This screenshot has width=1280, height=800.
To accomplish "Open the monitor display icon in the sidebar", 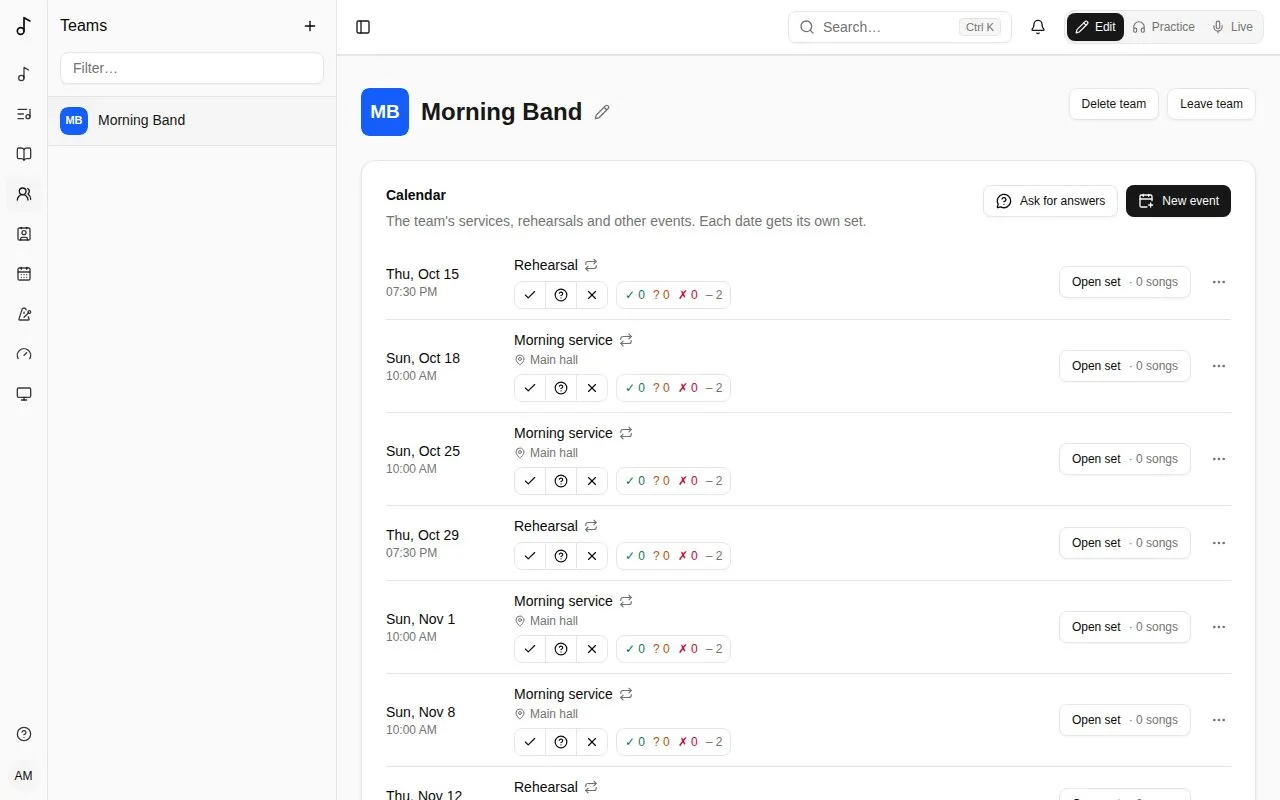I will (24, 394).
